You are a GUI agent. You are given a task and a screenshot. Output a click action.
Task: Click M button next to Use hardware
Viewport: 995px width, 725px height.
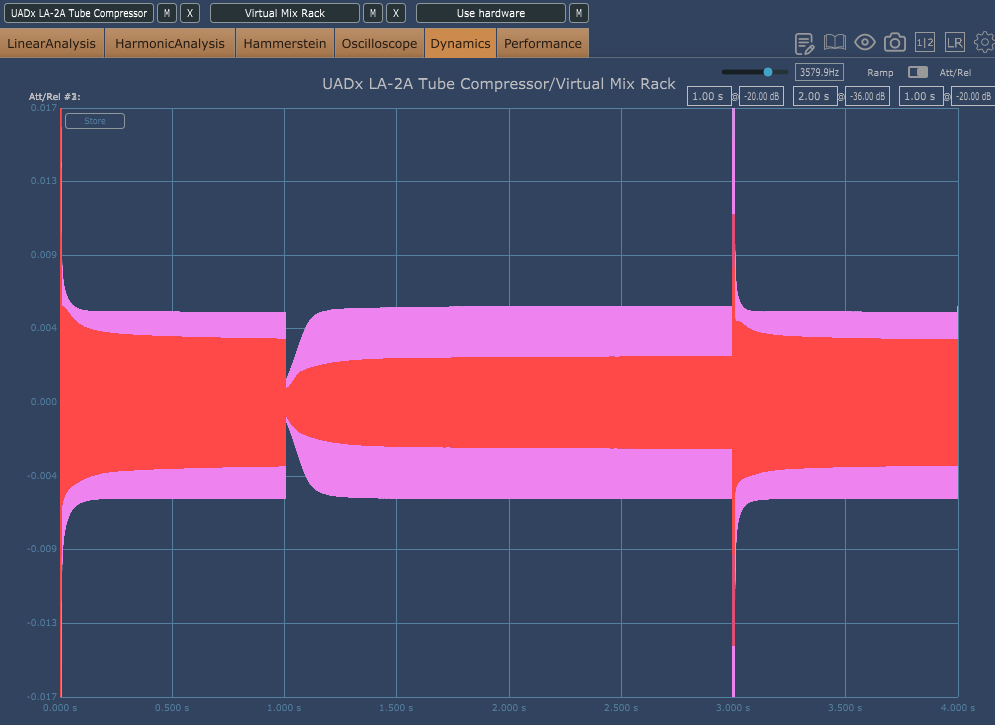click(x=579, y=13)
